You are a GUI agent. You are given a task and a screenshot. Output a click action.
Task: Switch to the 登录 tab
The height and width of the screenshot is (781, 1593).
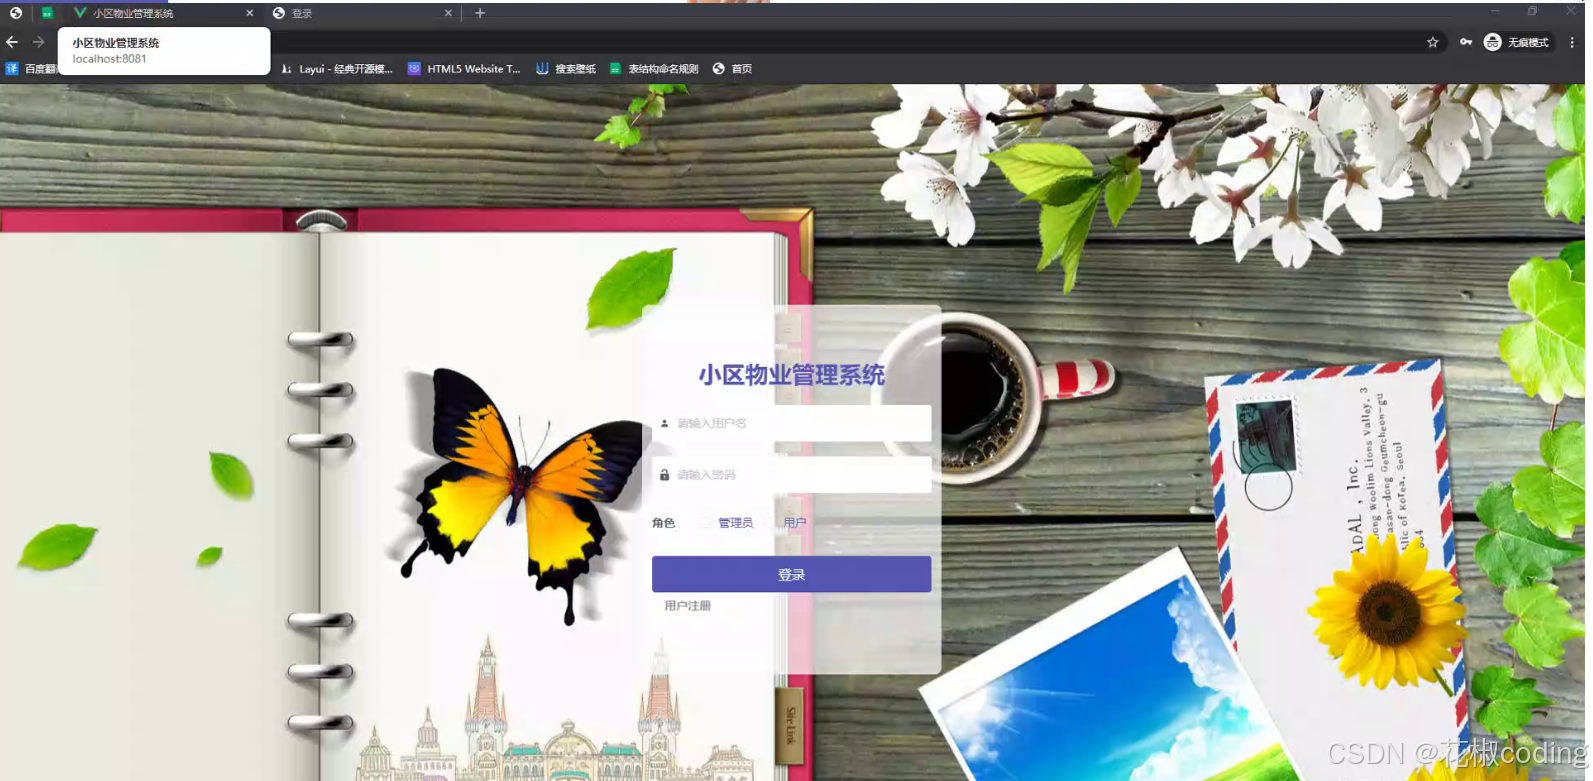[x=362, y=13]
